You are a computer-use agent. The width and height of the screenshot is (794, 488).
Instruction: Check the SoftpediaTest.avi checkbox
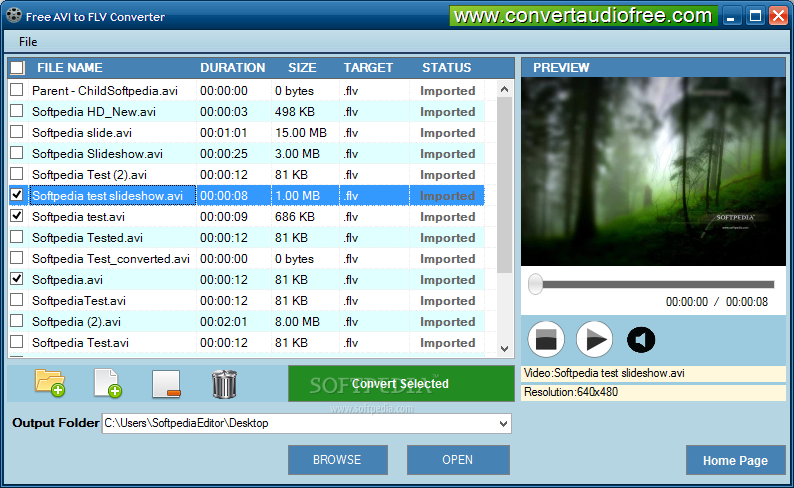tap(17, 300)
